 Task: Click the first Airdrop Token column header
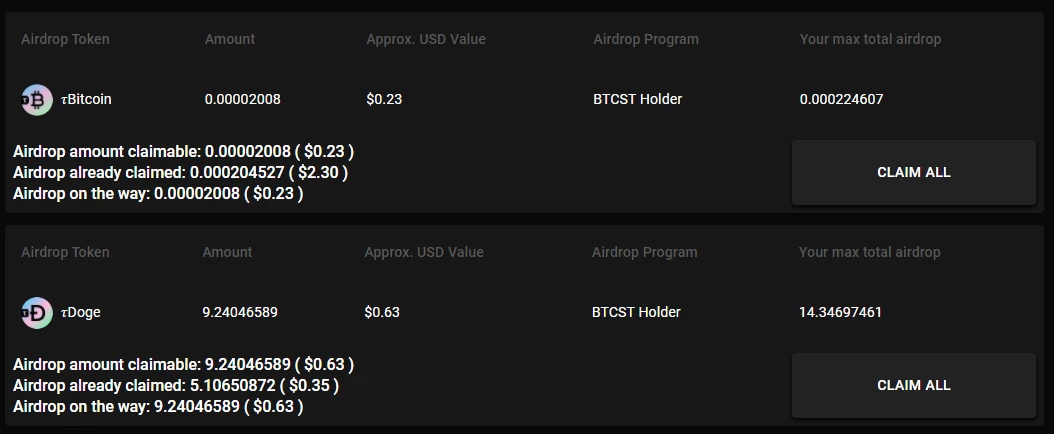point(65,39)
